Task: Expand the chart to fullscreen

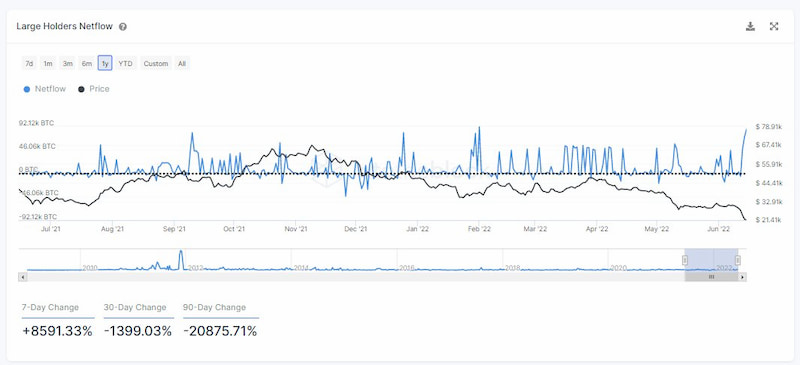Action: pyautogui.click(x=773, y=27)
